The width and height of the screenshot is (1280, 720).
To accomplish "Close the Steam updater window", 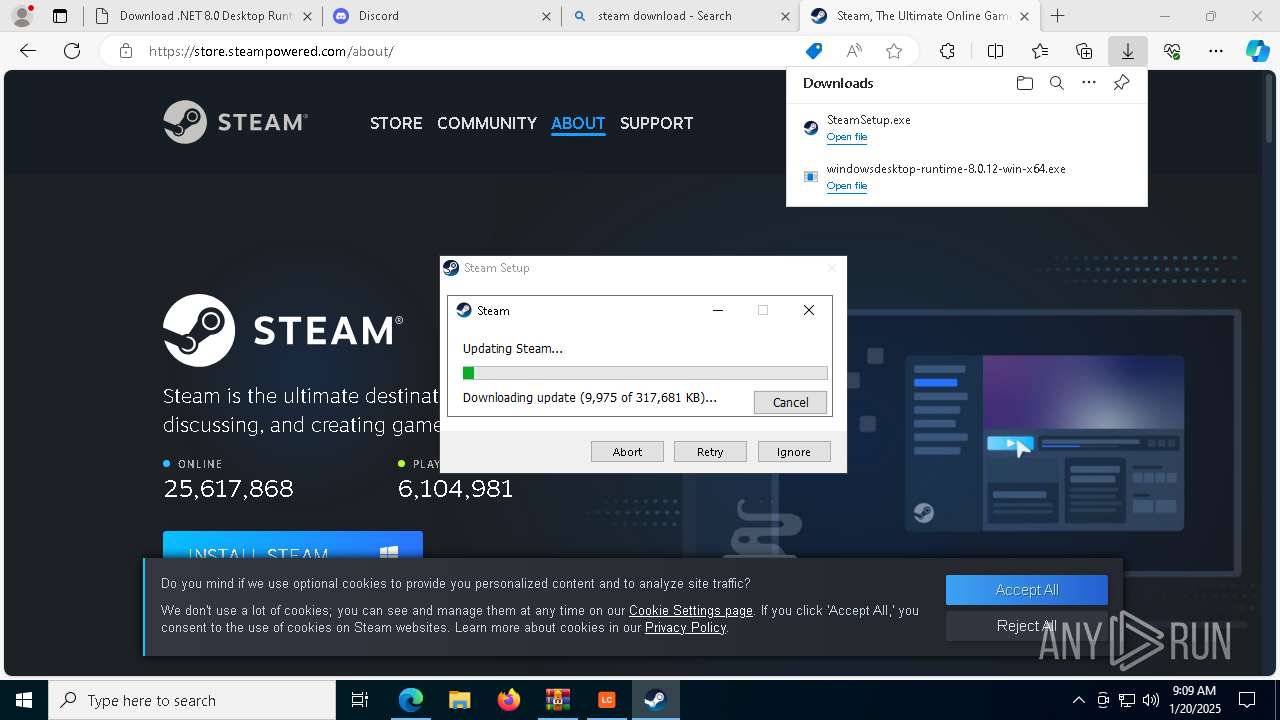I will click(x=809, y=310).
